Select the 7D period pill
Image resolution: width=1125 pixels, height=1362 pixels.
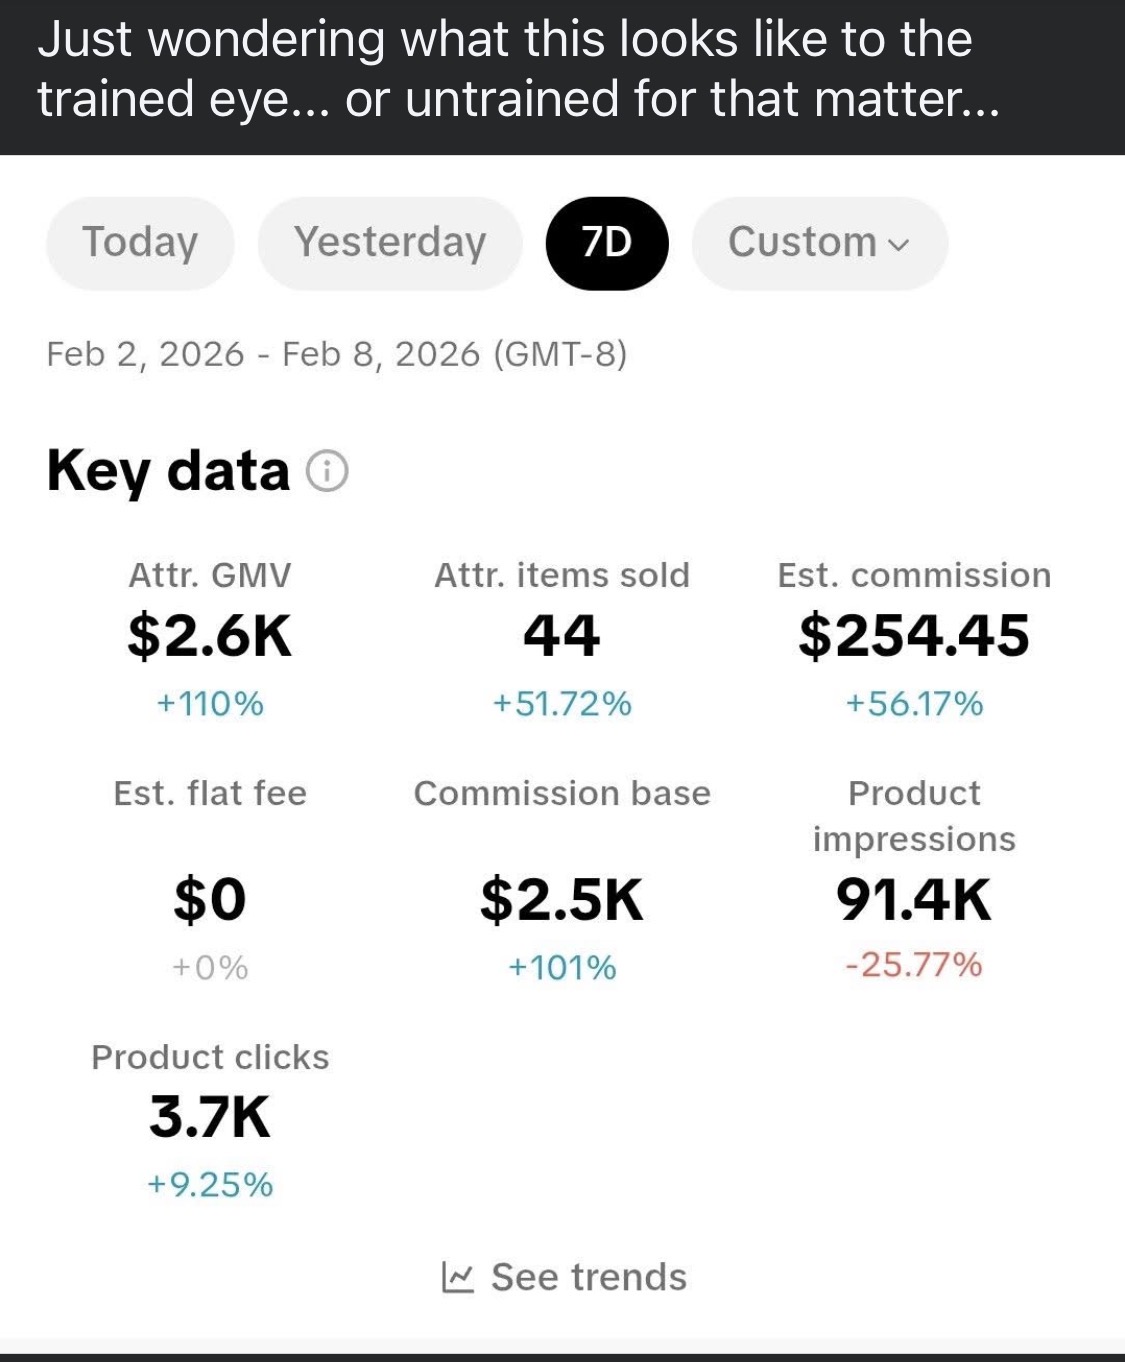click(x=607, y=242)
